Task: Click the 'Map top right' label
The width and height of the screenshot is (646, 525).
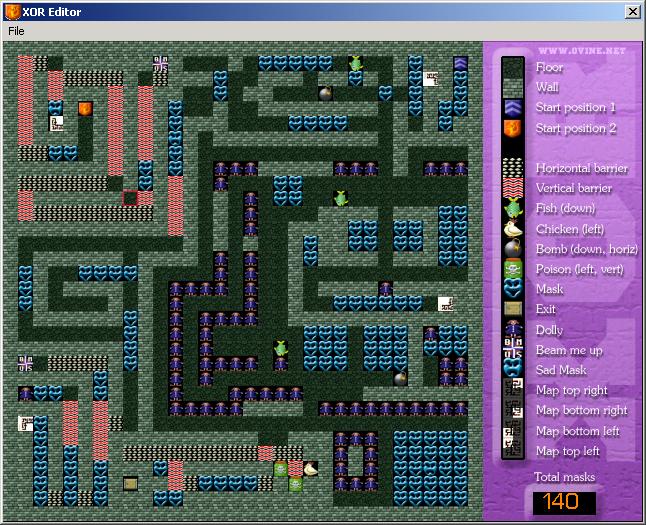Action: (571, 390)
